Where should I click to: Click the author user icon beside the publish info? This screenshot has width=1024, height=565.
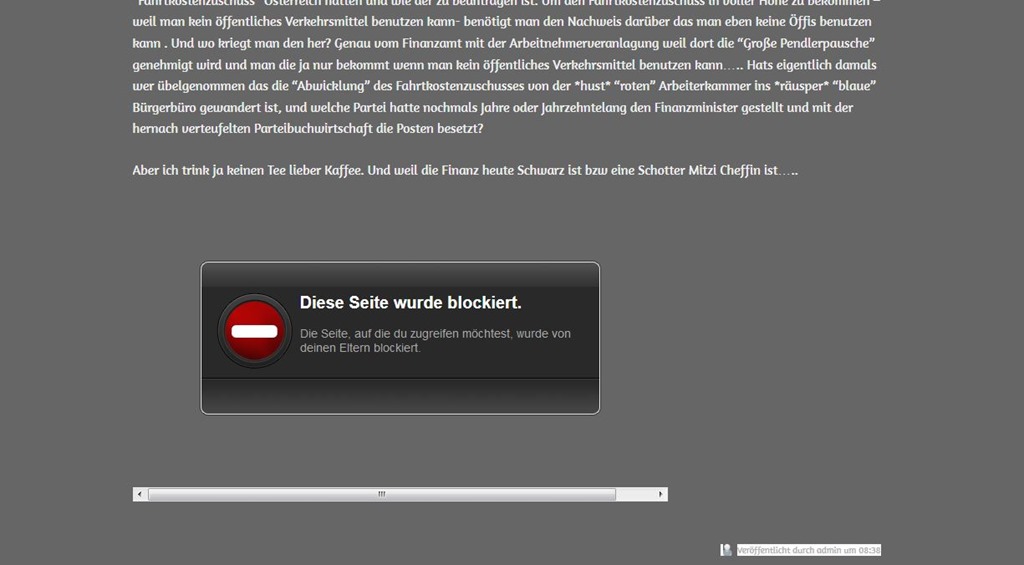[726, 550]
